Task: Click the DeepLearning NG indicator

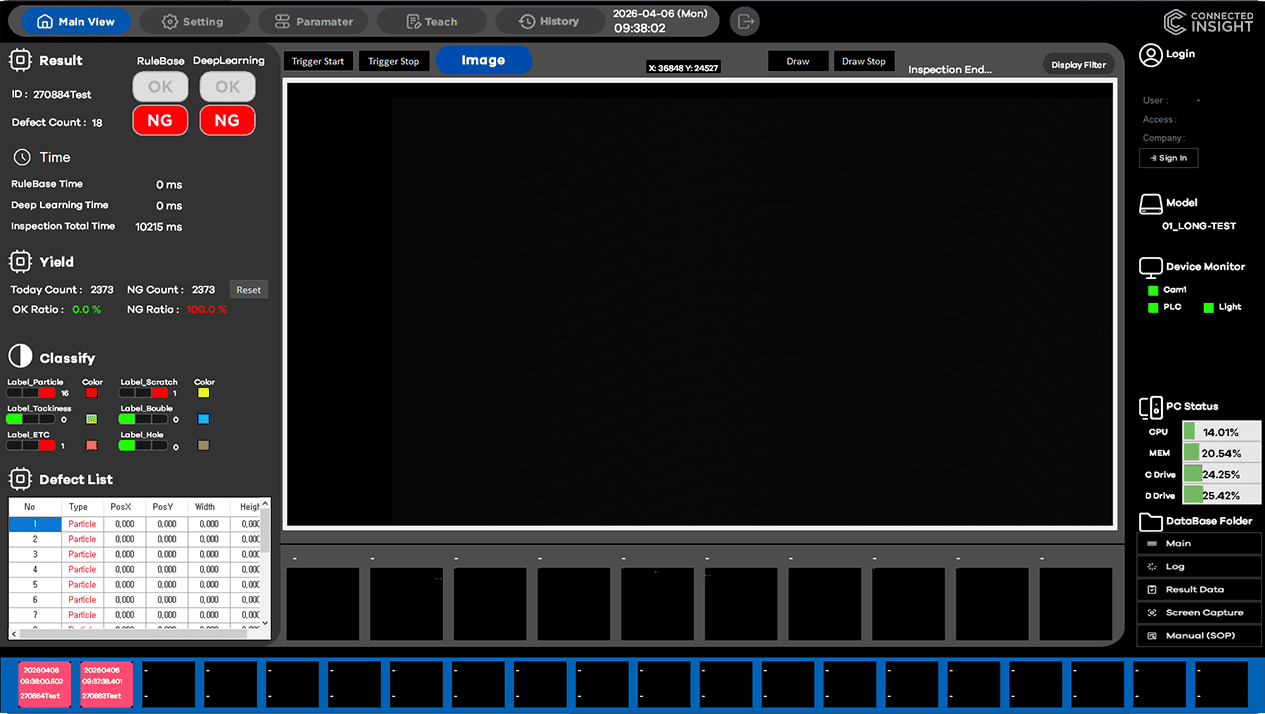Action: click(227, 120)
